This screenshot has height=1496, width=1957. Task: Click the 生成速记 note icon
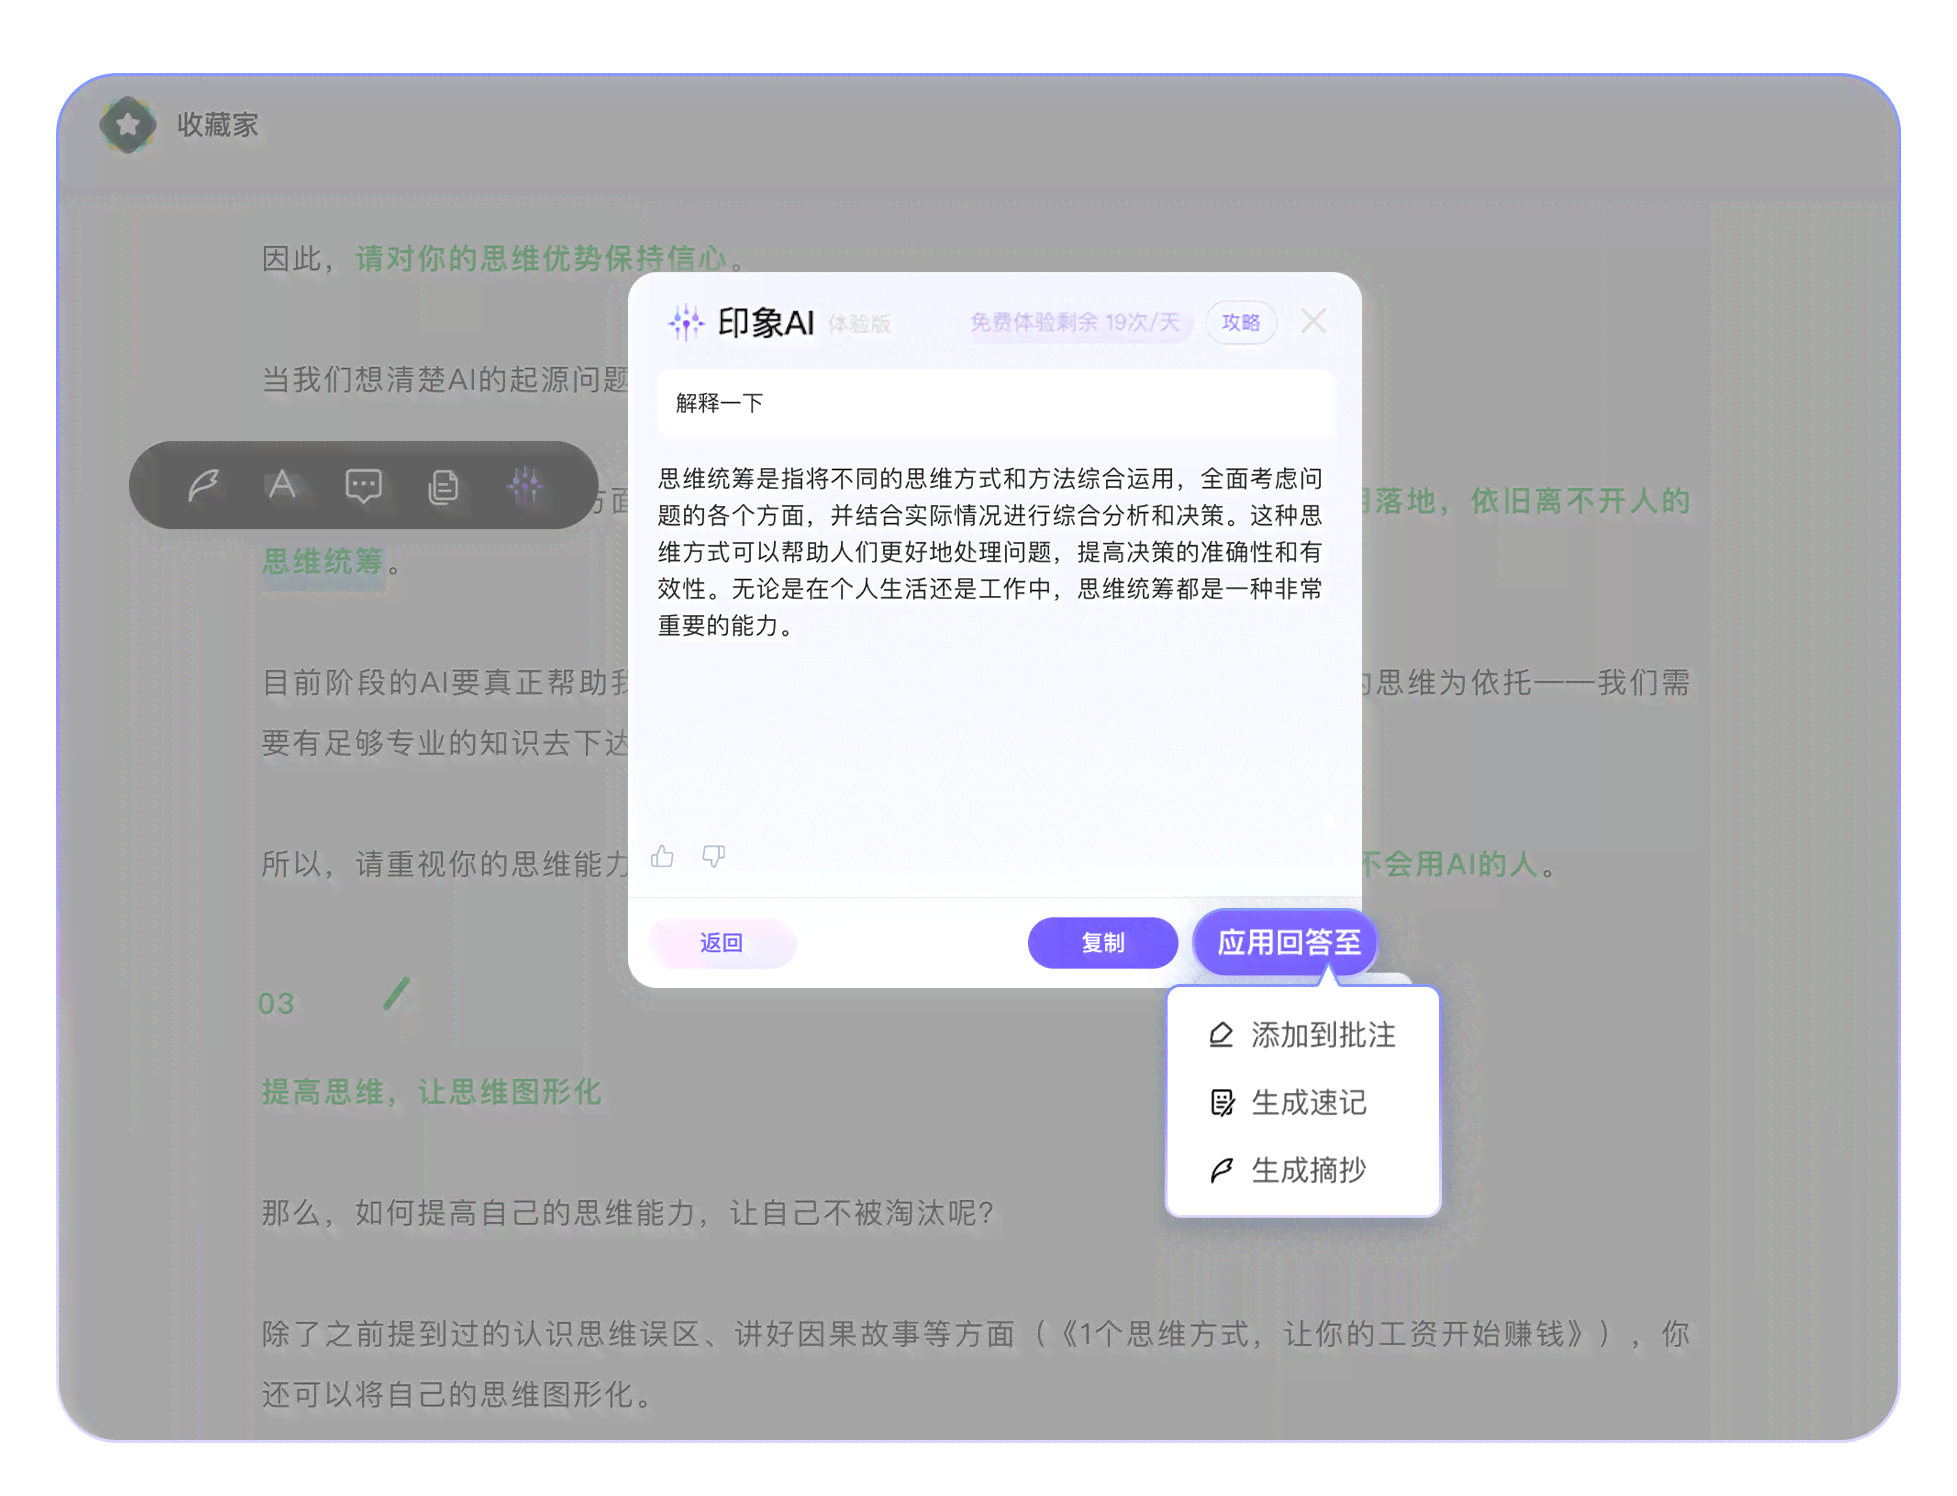coord(1222,1103)
